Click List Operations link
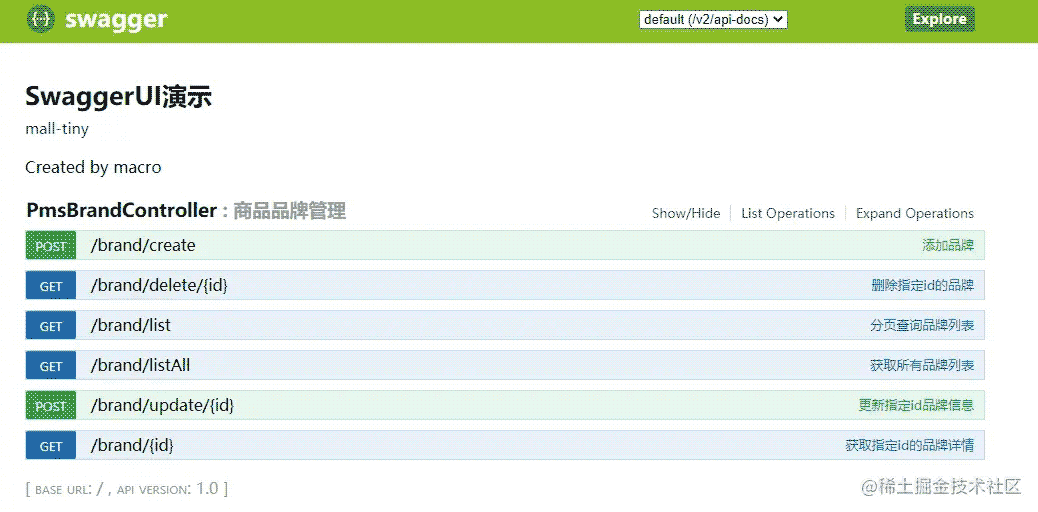 click(787, 213)
